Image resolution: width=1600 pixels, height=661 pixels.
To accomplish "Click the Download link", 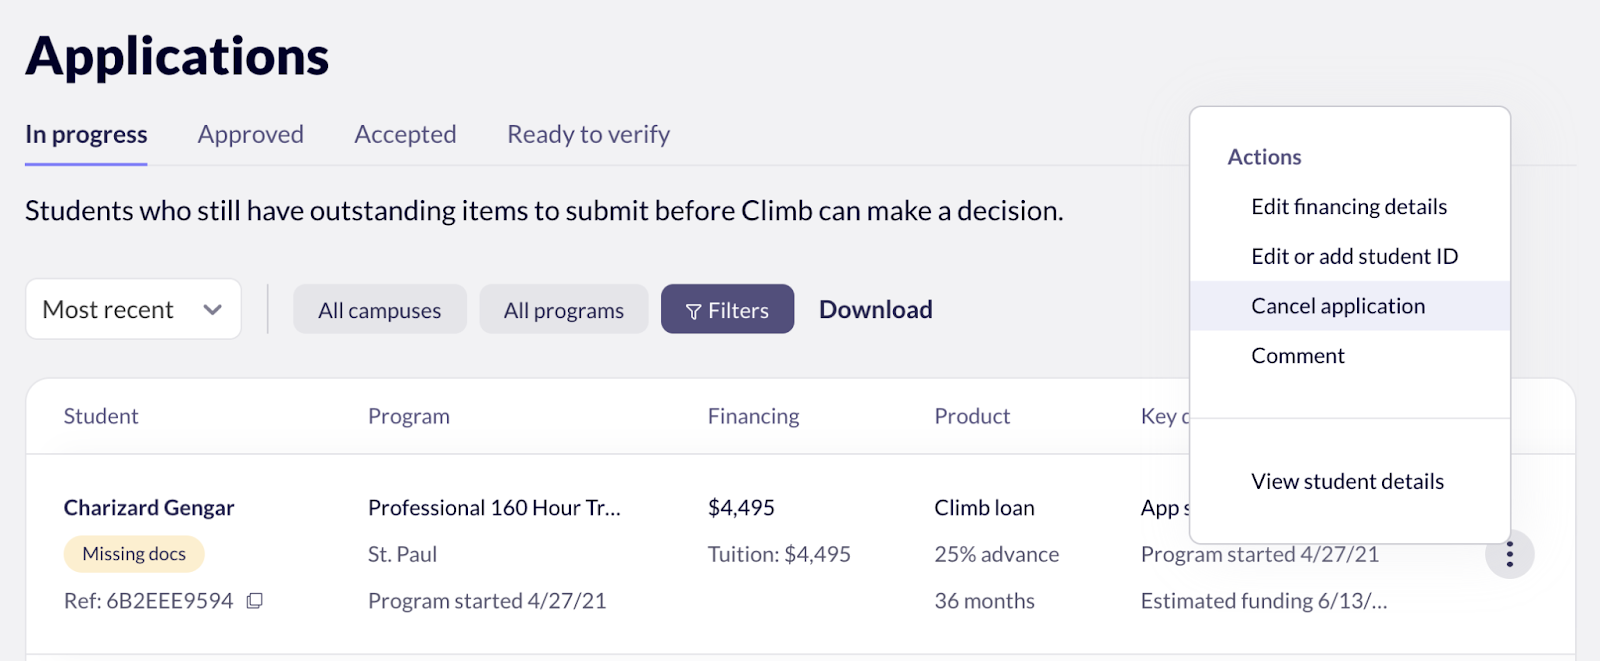I will point(875,310).
